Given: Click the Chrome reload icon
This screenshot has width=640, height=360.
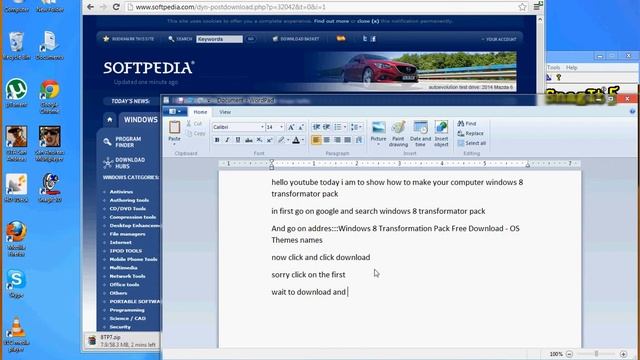Looking at the screenshot, I should point(116,7).
